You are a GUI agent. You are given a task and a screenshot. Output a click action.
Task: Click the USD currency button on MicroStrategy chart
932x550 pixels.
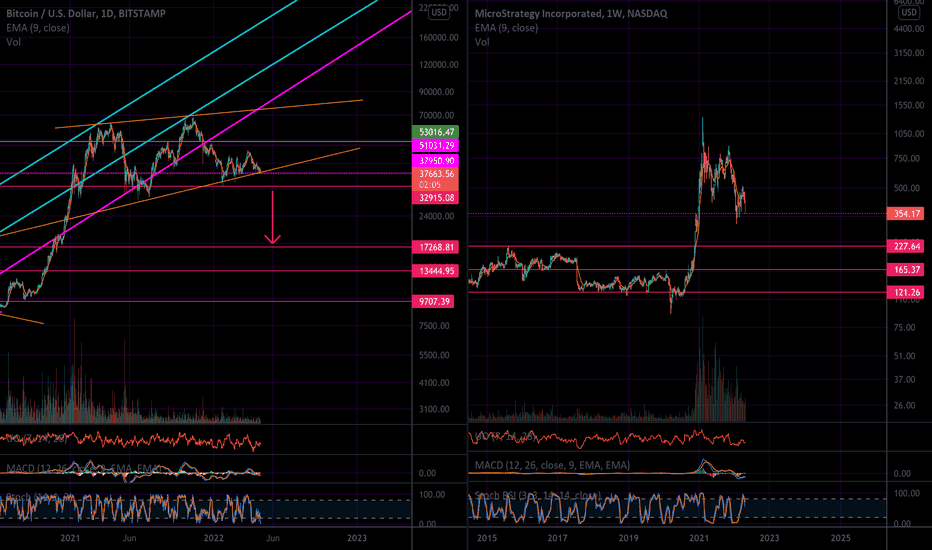pos(909,12)
